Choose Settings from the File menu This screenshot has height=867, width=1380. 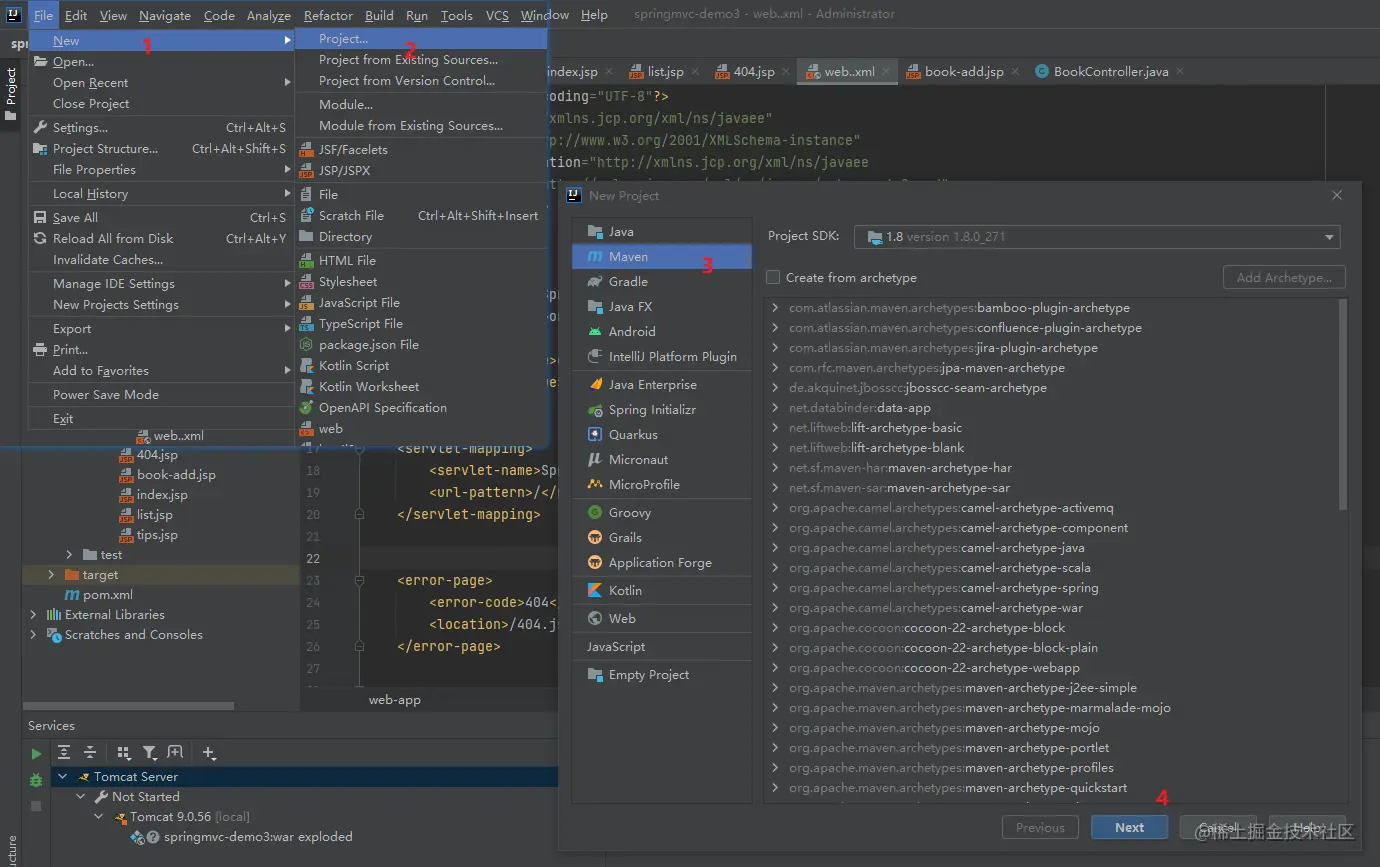click(80, 128)
